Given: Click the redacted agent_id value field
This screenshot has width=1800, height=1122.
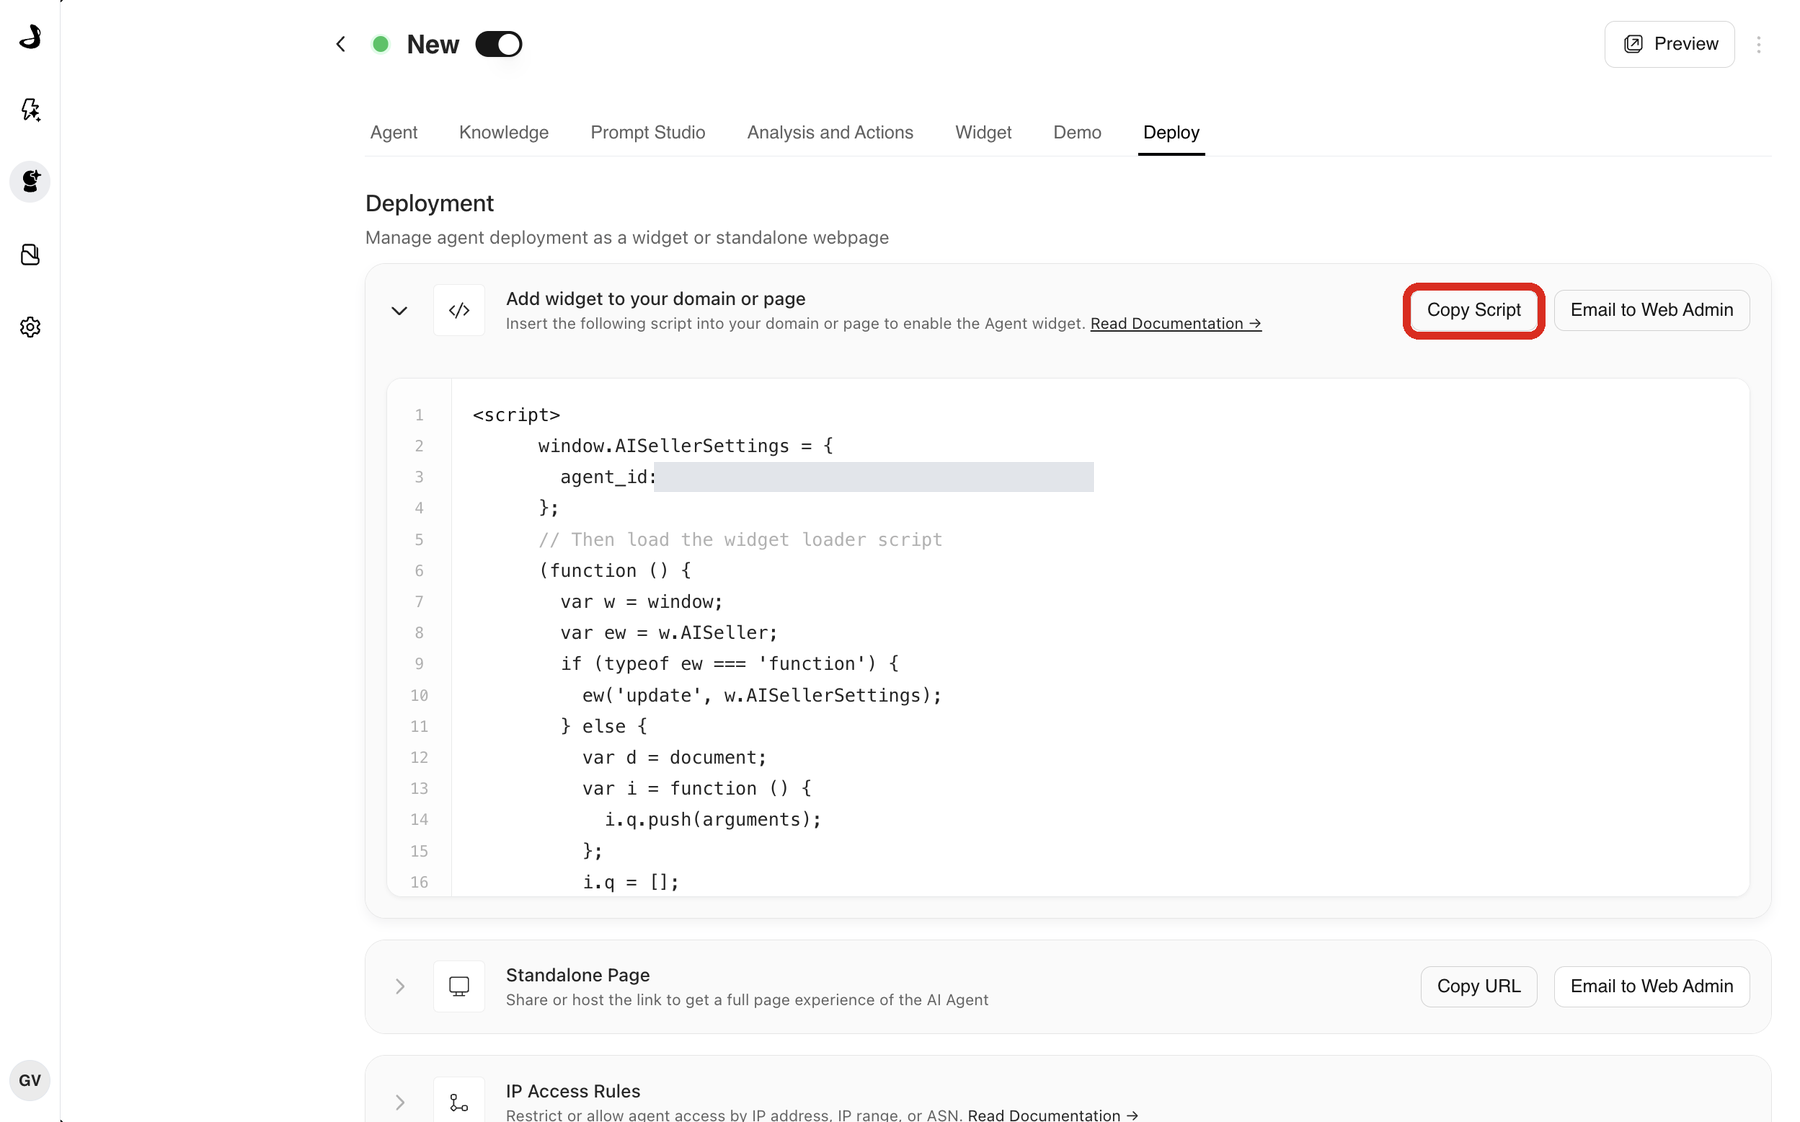Looking at the screenshot, I should pyautogui.click(x=874, y=477).
